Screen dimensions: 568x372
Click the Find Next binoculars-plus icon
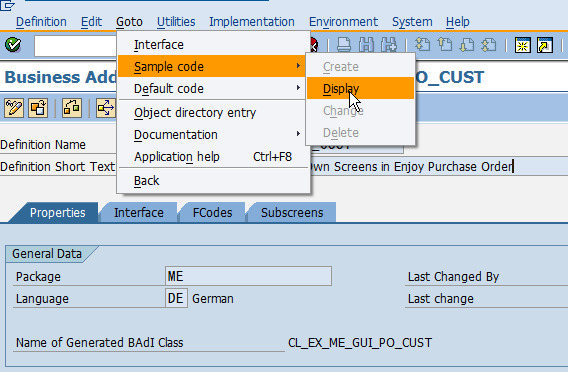coord(389,45)
